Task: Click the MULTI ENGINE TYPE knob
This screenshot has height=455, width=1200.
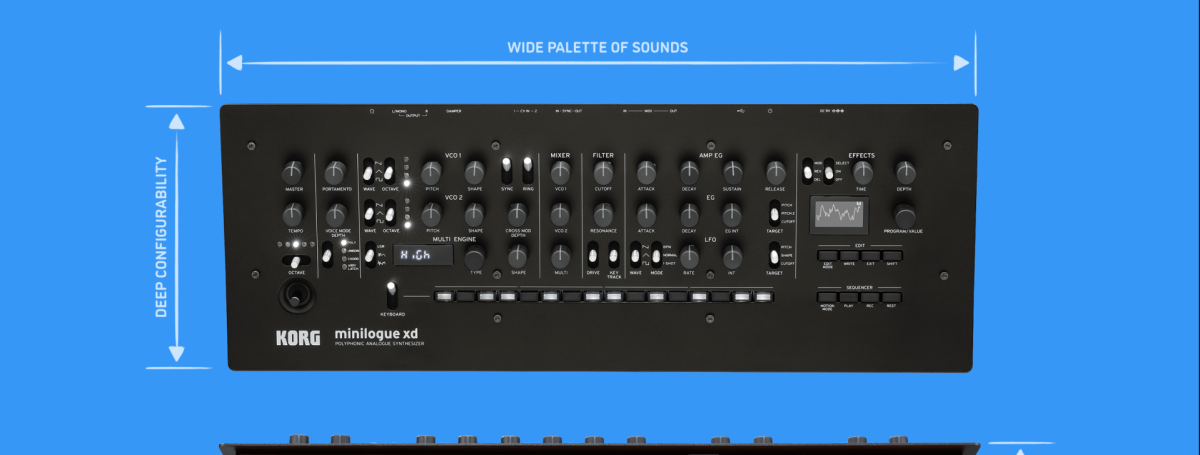Action: pos(475,257)
